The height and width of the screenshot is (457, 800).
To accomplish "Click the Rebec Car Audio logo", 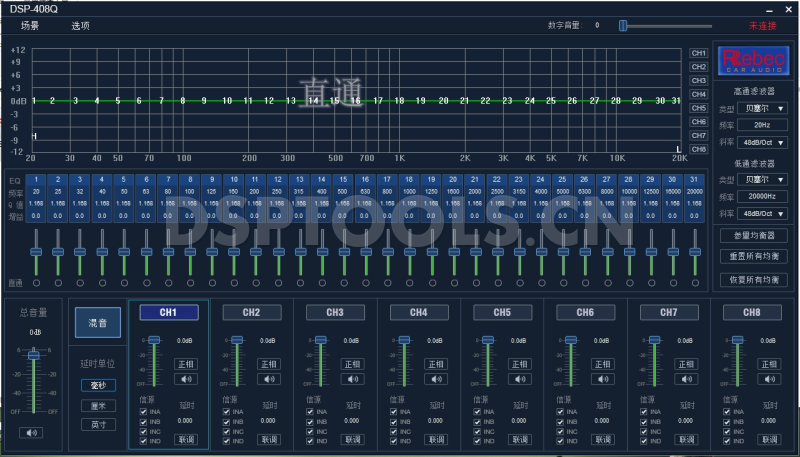I will click(x=753, y=61).
